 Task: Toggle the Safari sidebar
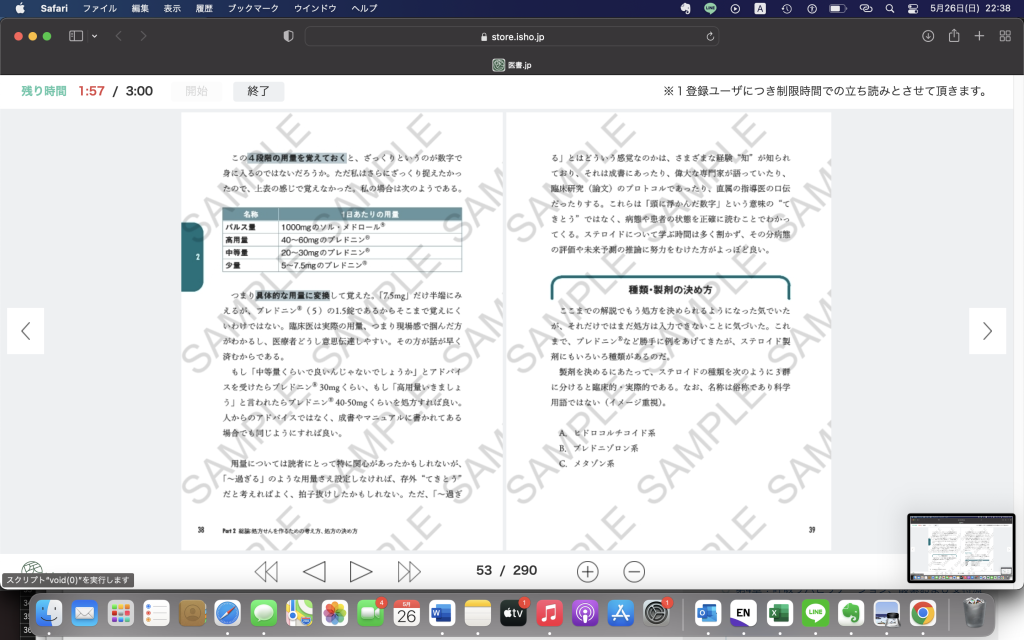click(76, 36)
